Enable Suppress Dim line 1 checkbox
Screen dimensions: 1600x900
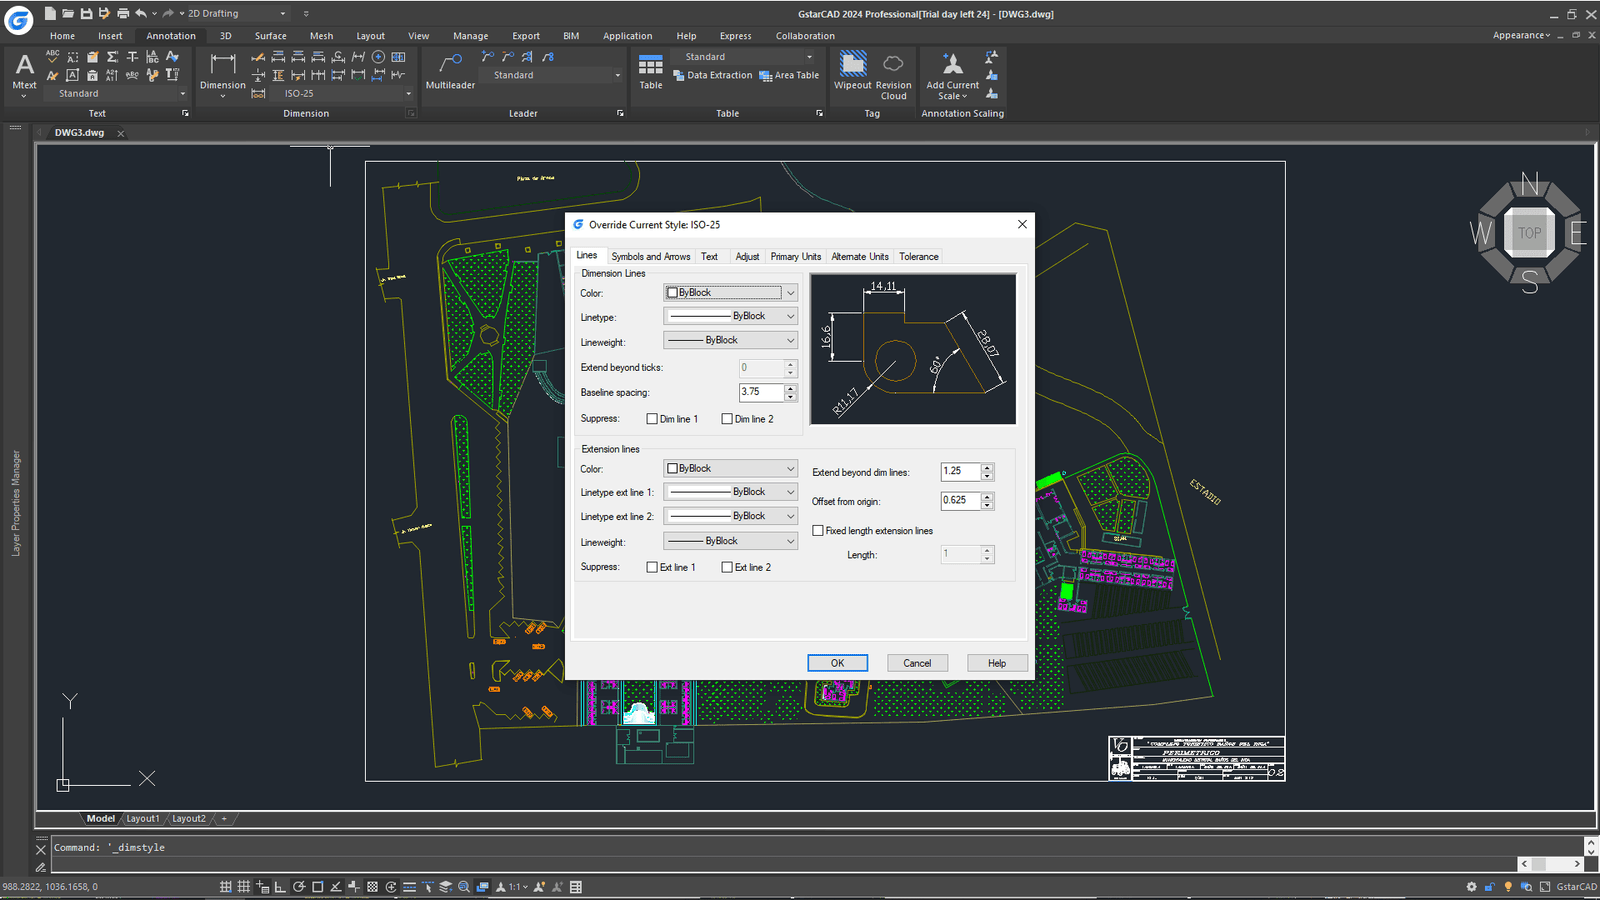[x=652, y=419]
